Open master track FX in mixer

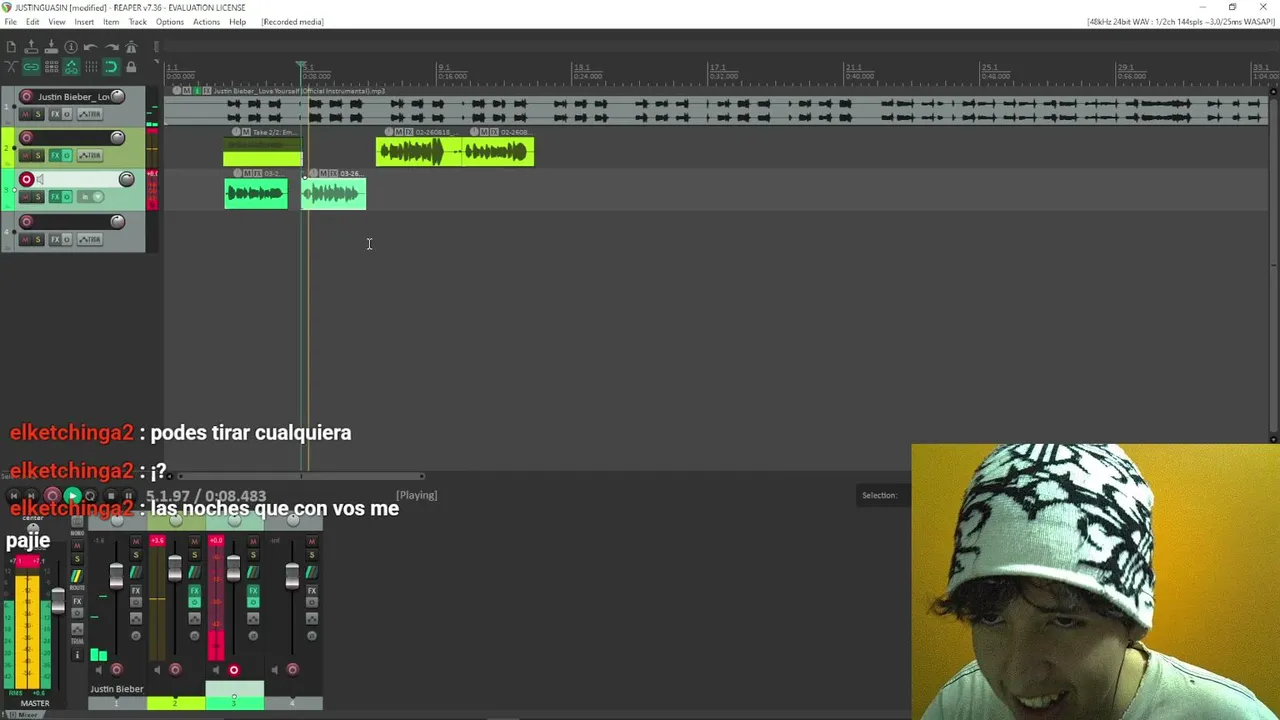coord(77,602)
